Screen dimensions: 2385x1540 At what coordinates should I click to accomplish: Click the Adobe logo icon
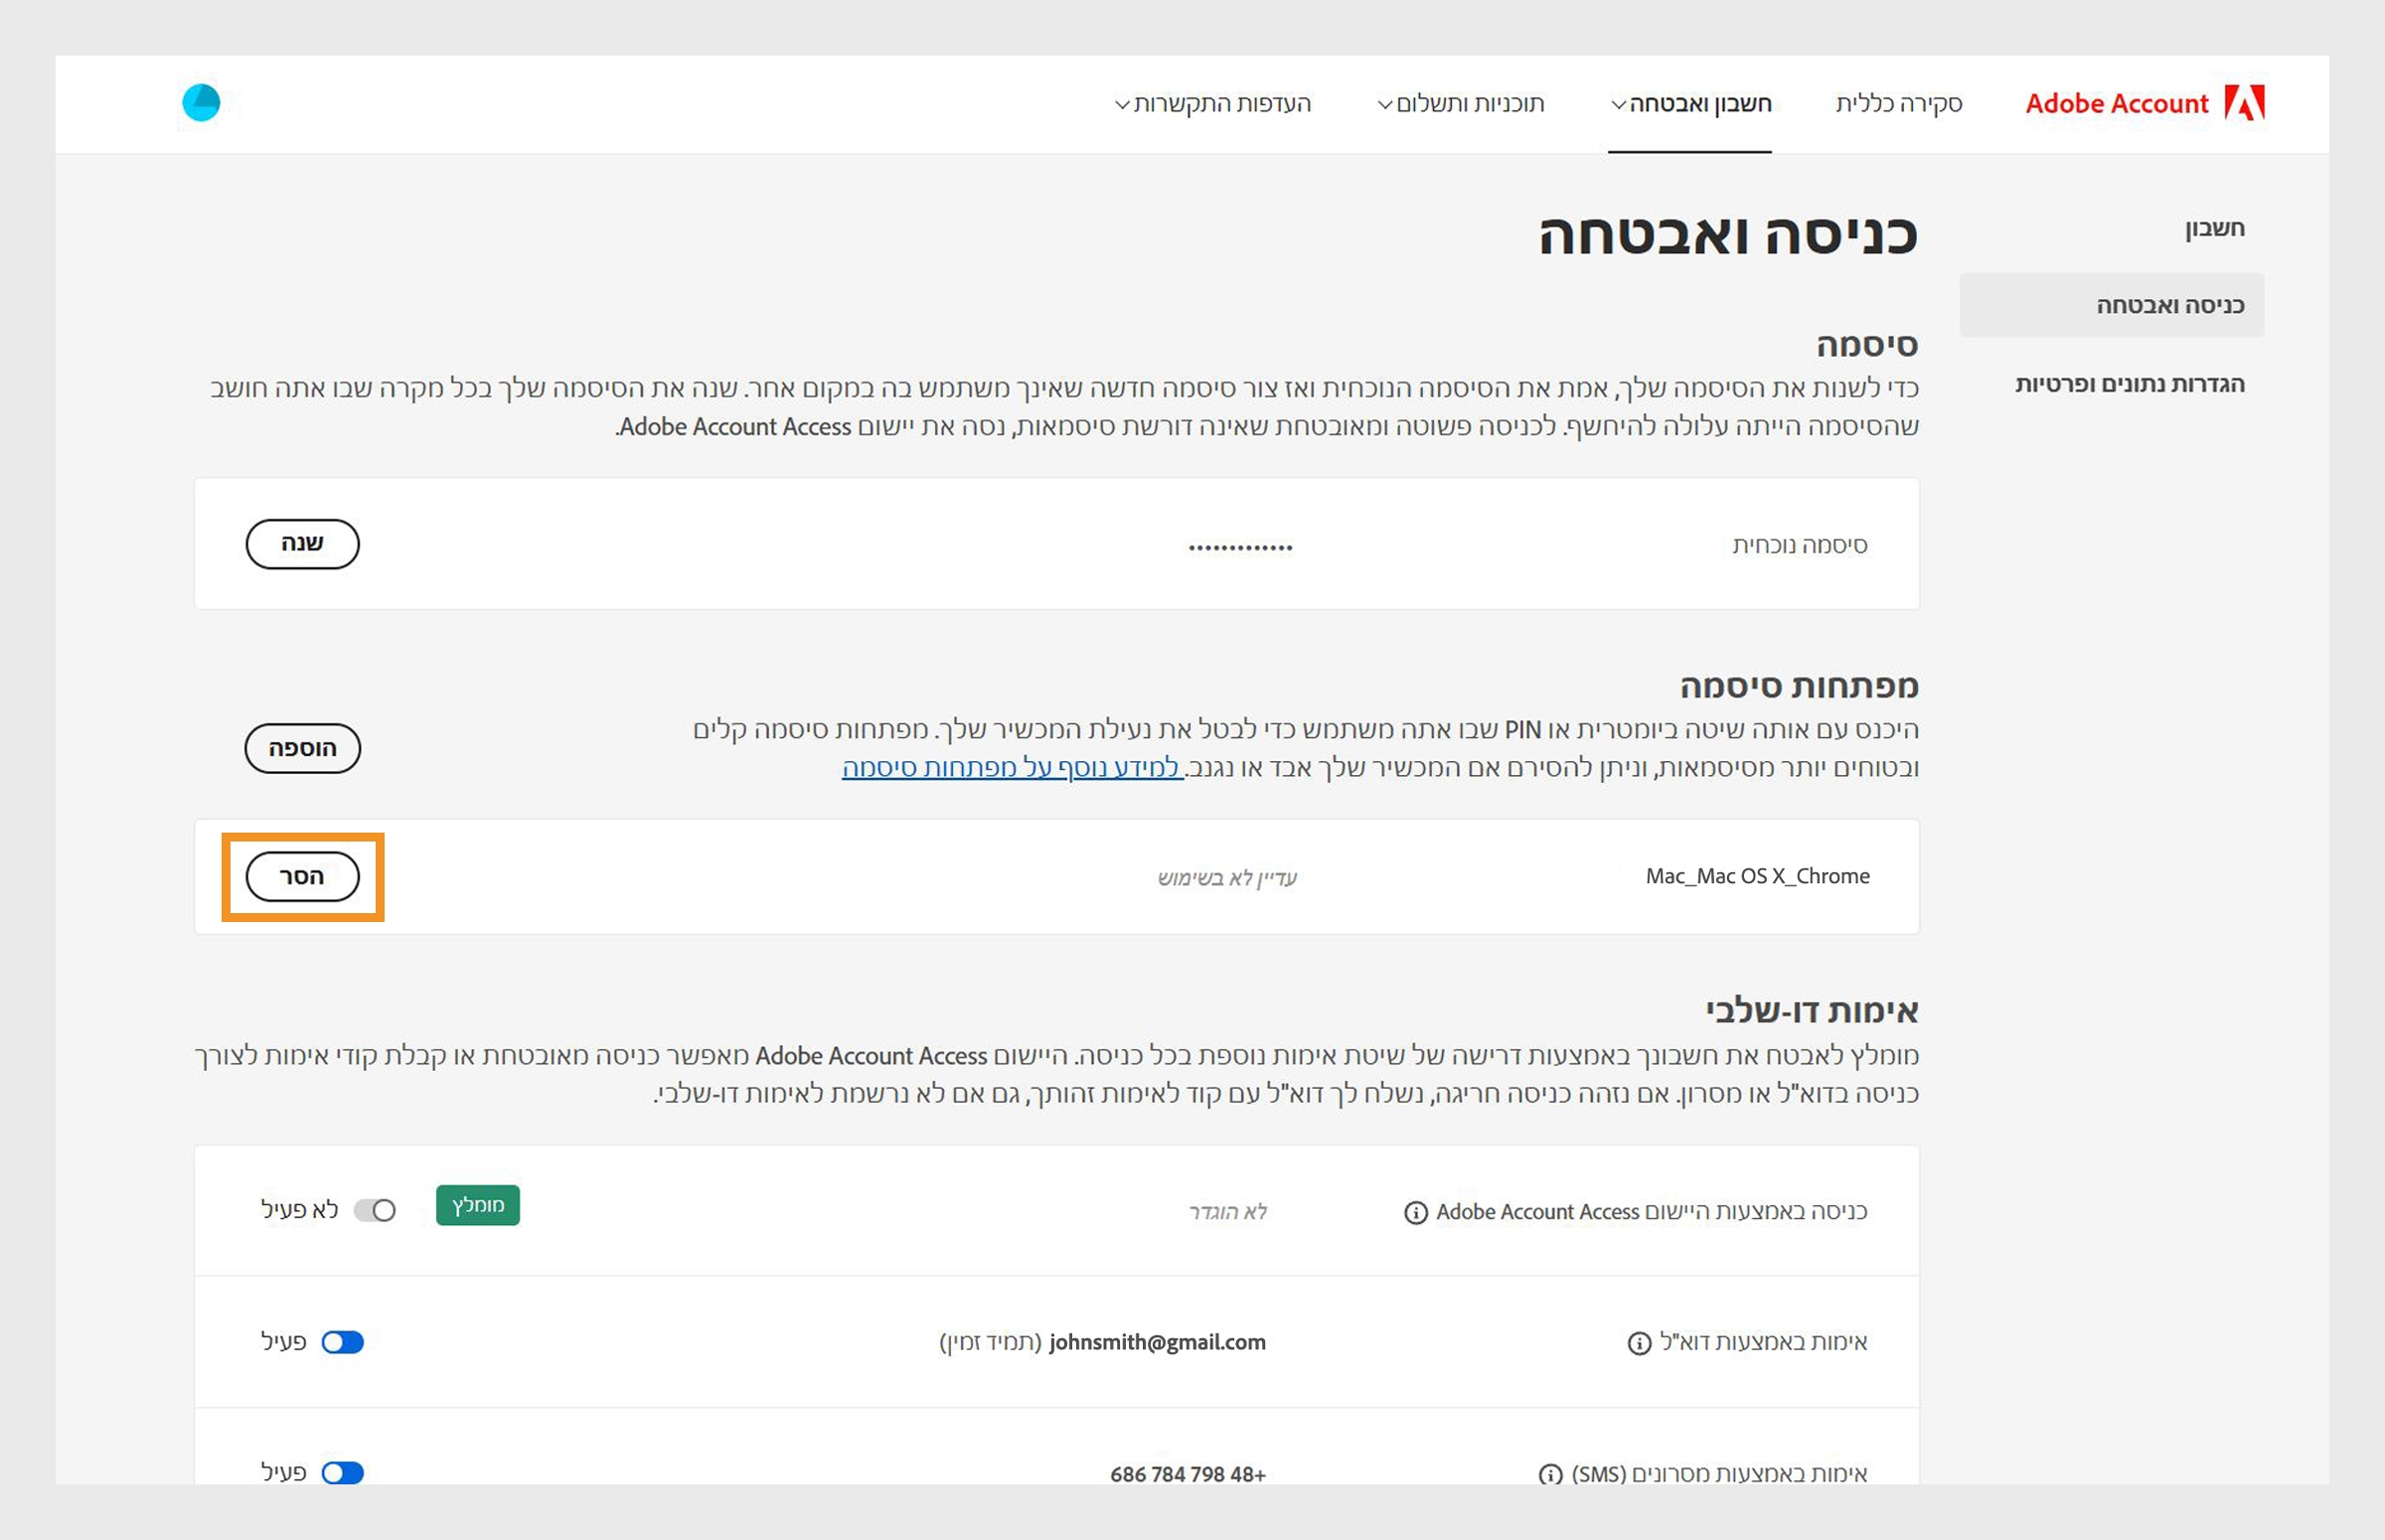pyautogui.click(x=2244, y=103)
